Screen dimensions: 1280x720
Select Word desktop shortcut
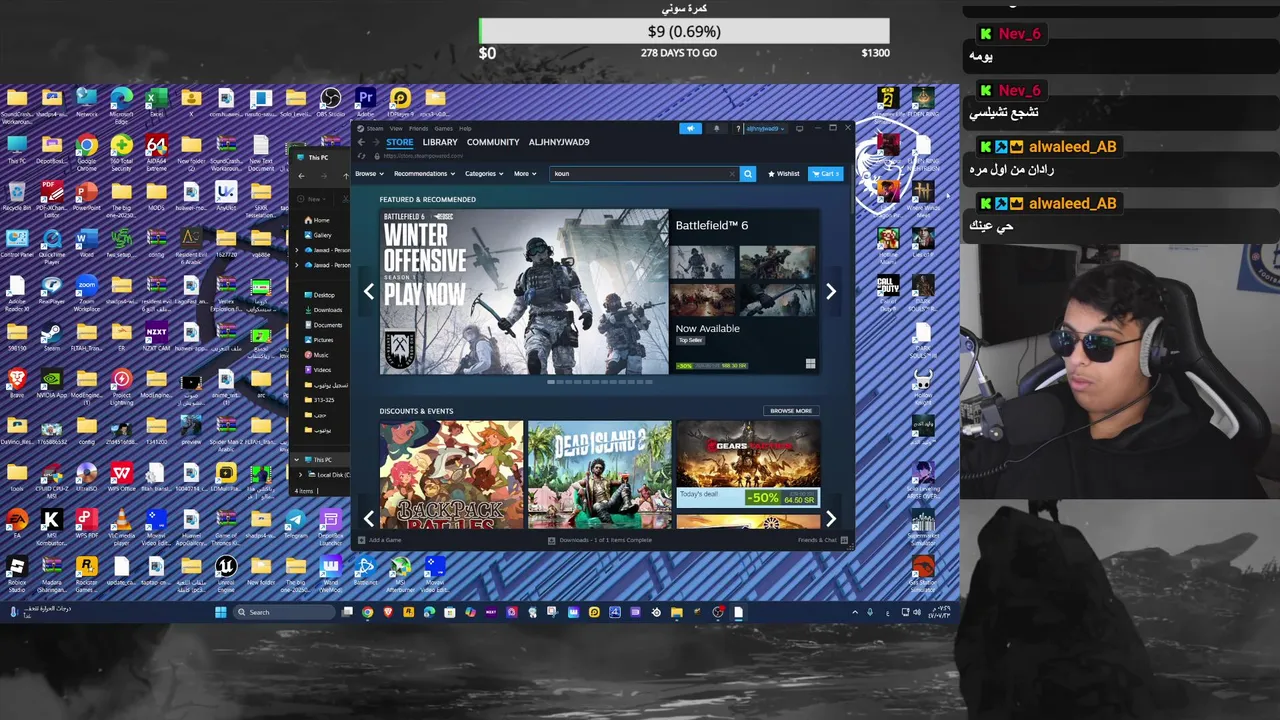tap(87, 243)
